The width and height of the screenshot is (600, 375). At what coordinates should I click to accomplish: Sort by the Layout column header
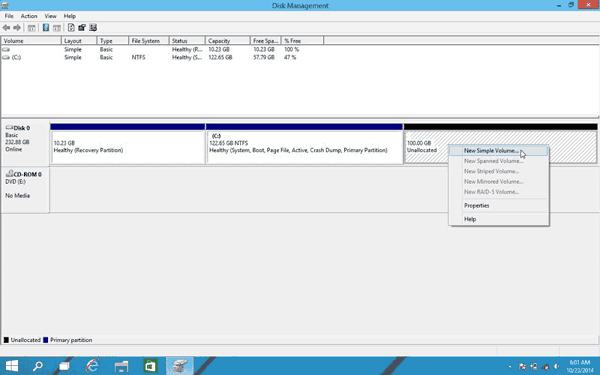point(79,41)
